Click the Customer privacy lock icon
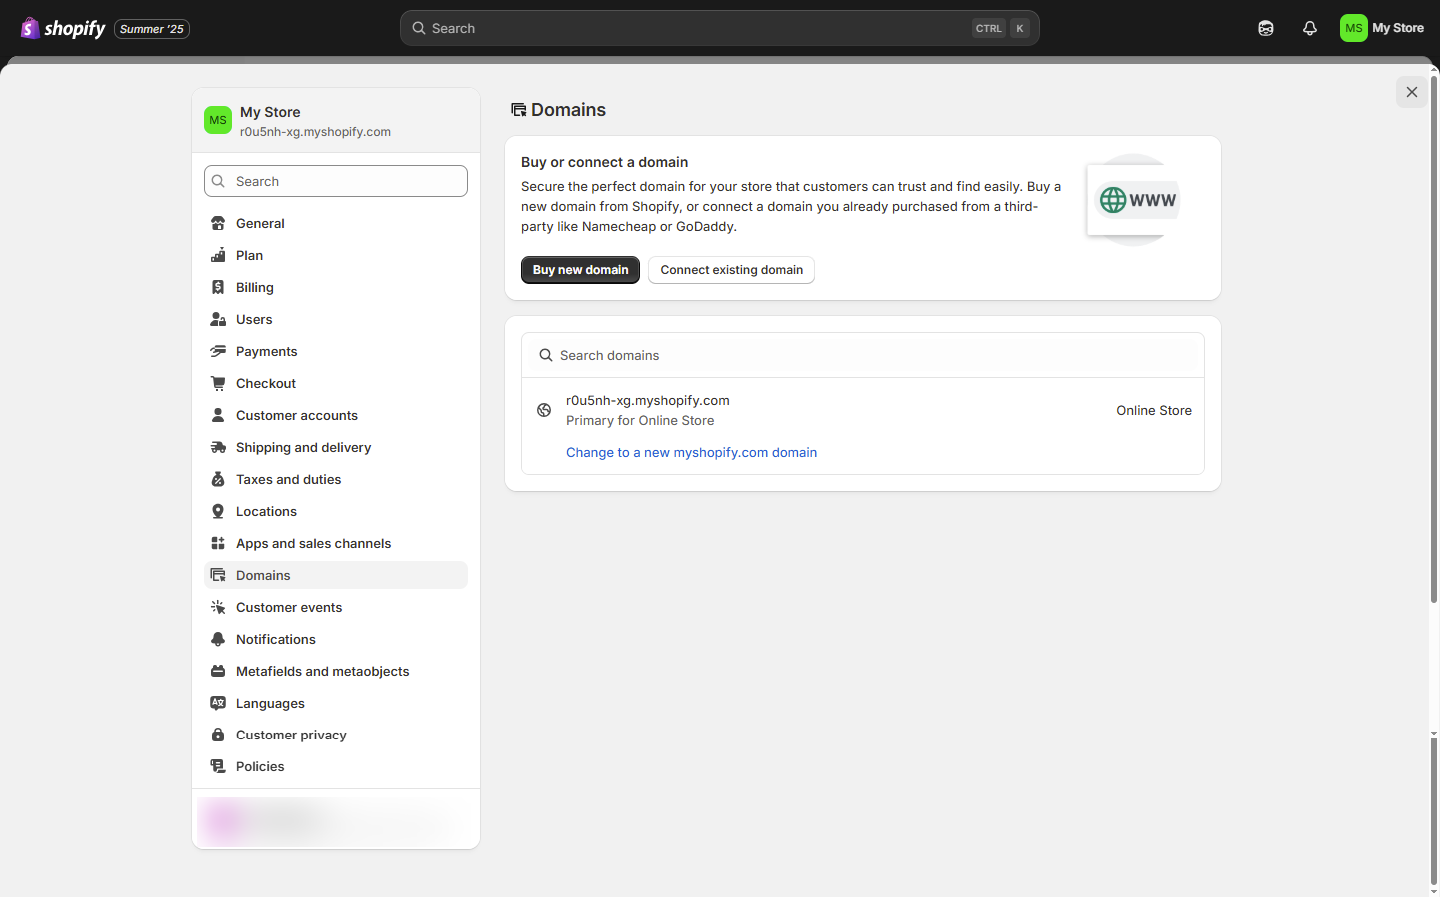This screenshot has width=1440, height=898. coord(218,735)
